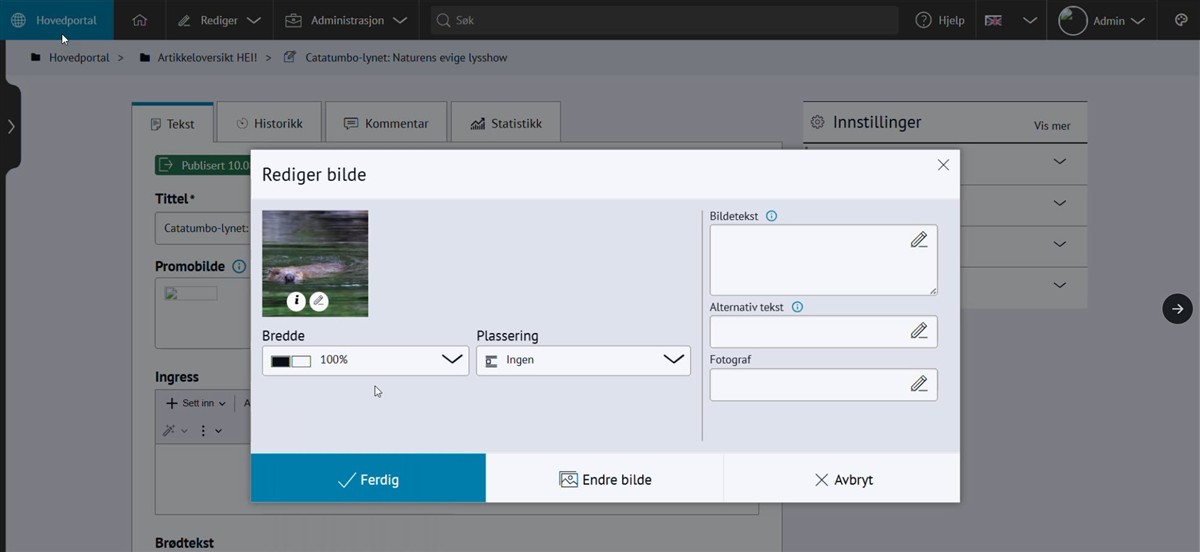Click pencil icon in Alternativ tekst field

pos(918,331)
